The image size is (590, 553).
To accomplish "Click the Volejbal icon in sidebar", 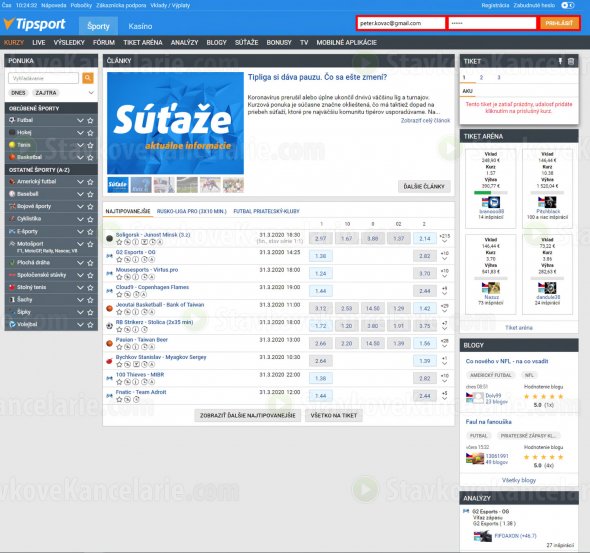I will [x=12, y=324].
